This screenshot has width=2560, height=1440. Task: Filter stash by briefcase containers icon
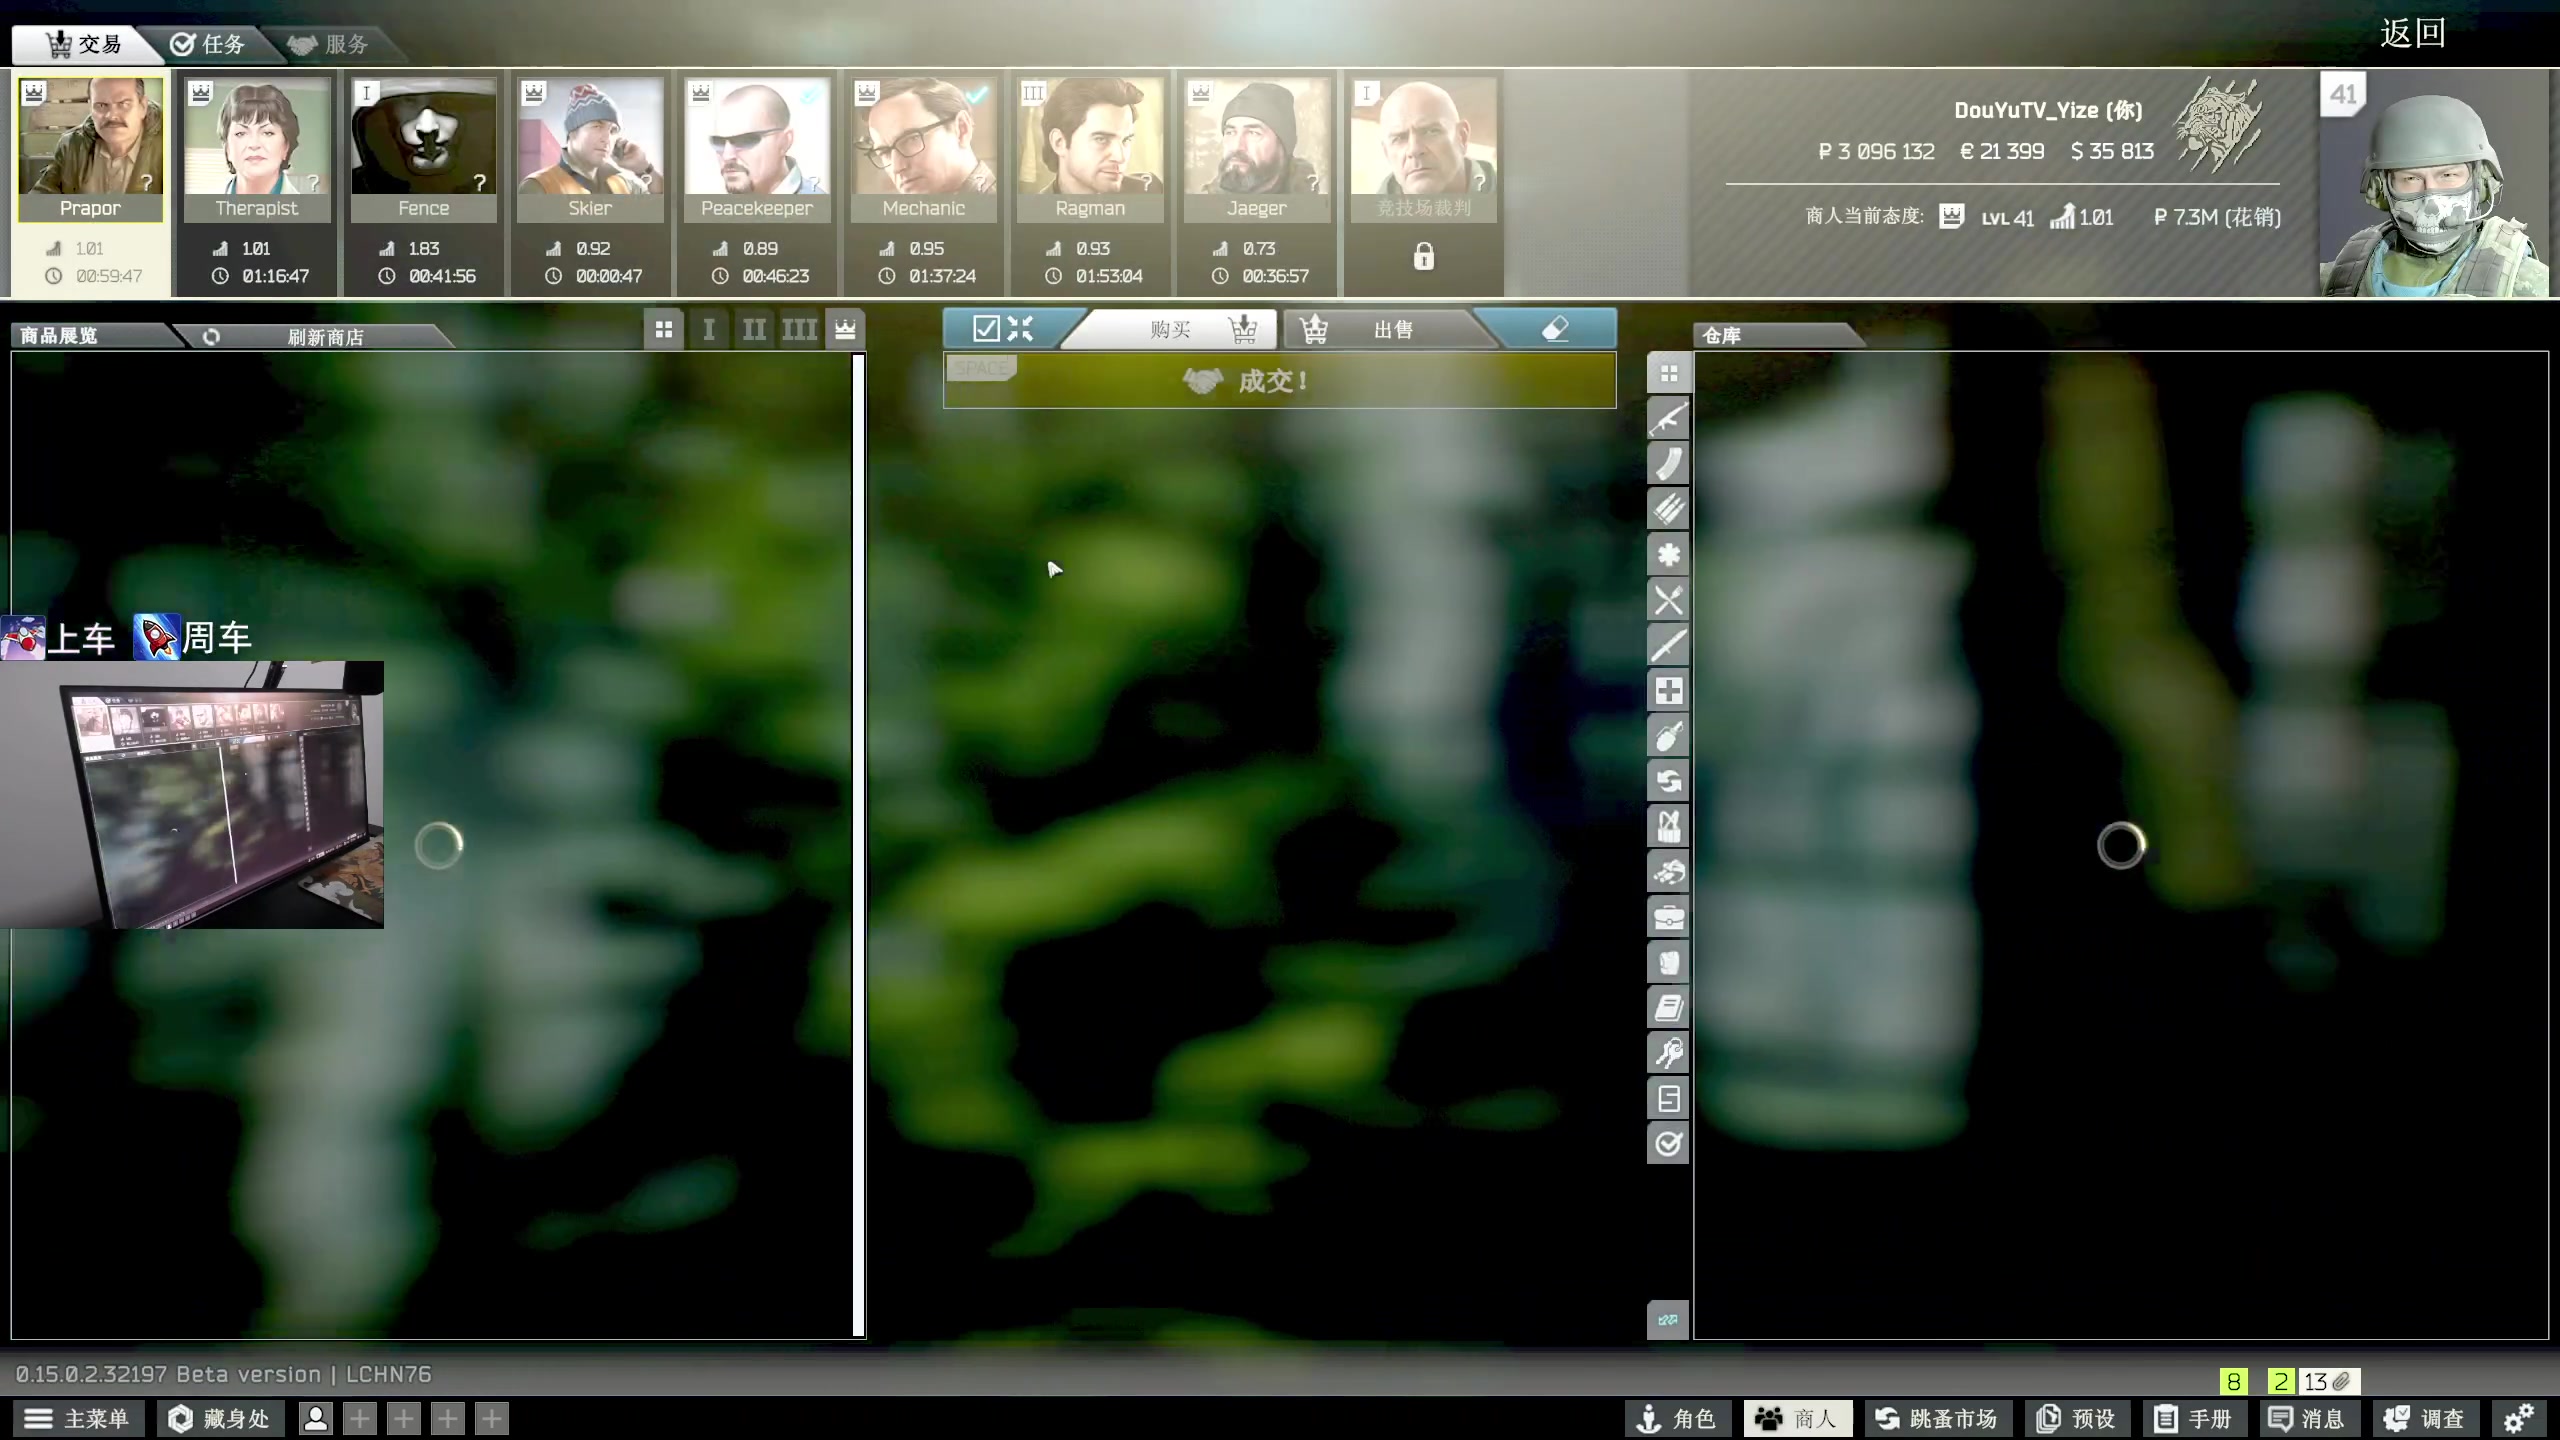click(x=1668, y=917)
